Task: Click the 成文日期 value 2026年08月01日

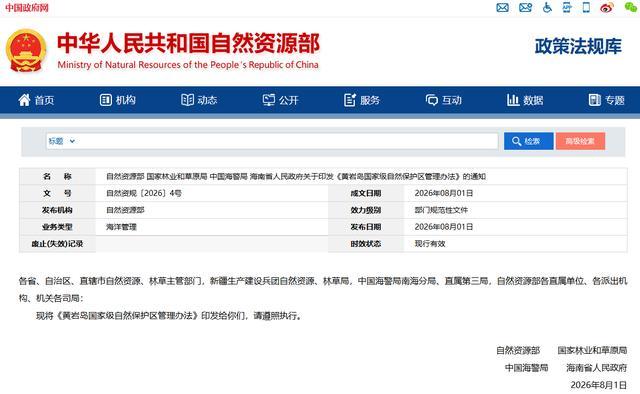Action: (x=444, y=193)
